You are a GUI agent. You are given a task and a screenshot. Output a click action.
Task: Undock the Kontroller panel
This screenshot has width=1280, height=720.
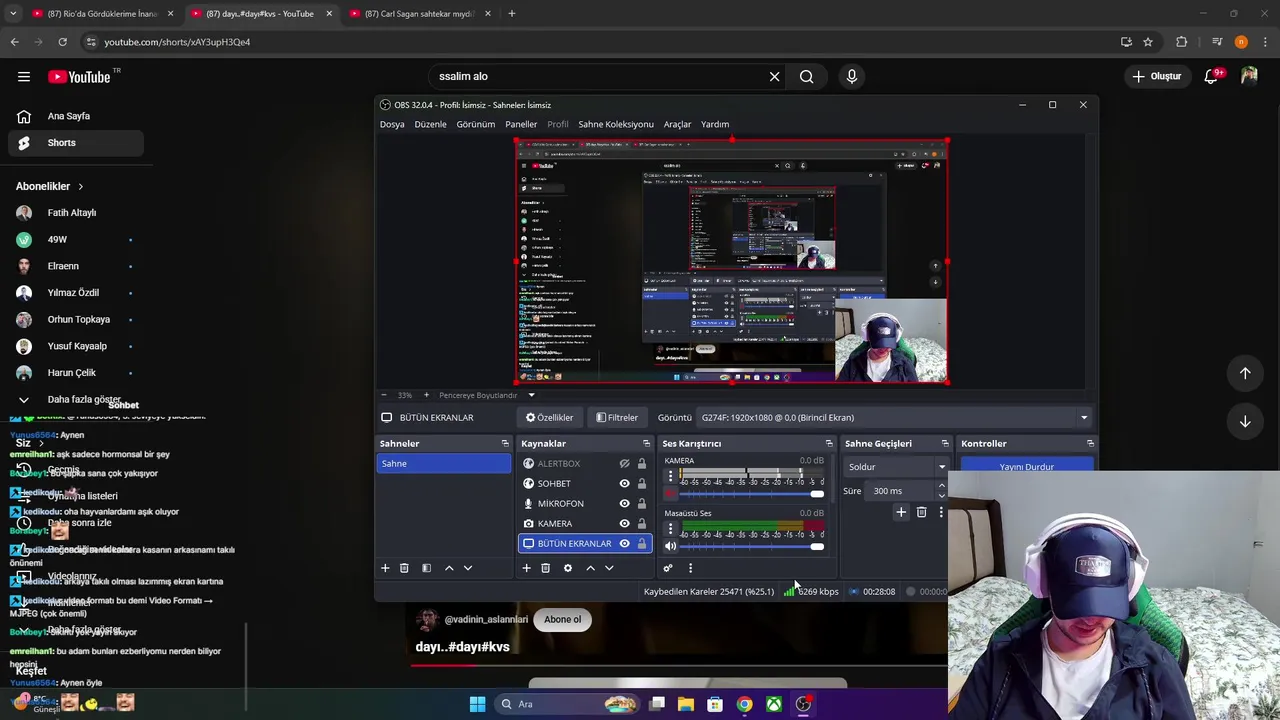click(x=1090, y=443)
